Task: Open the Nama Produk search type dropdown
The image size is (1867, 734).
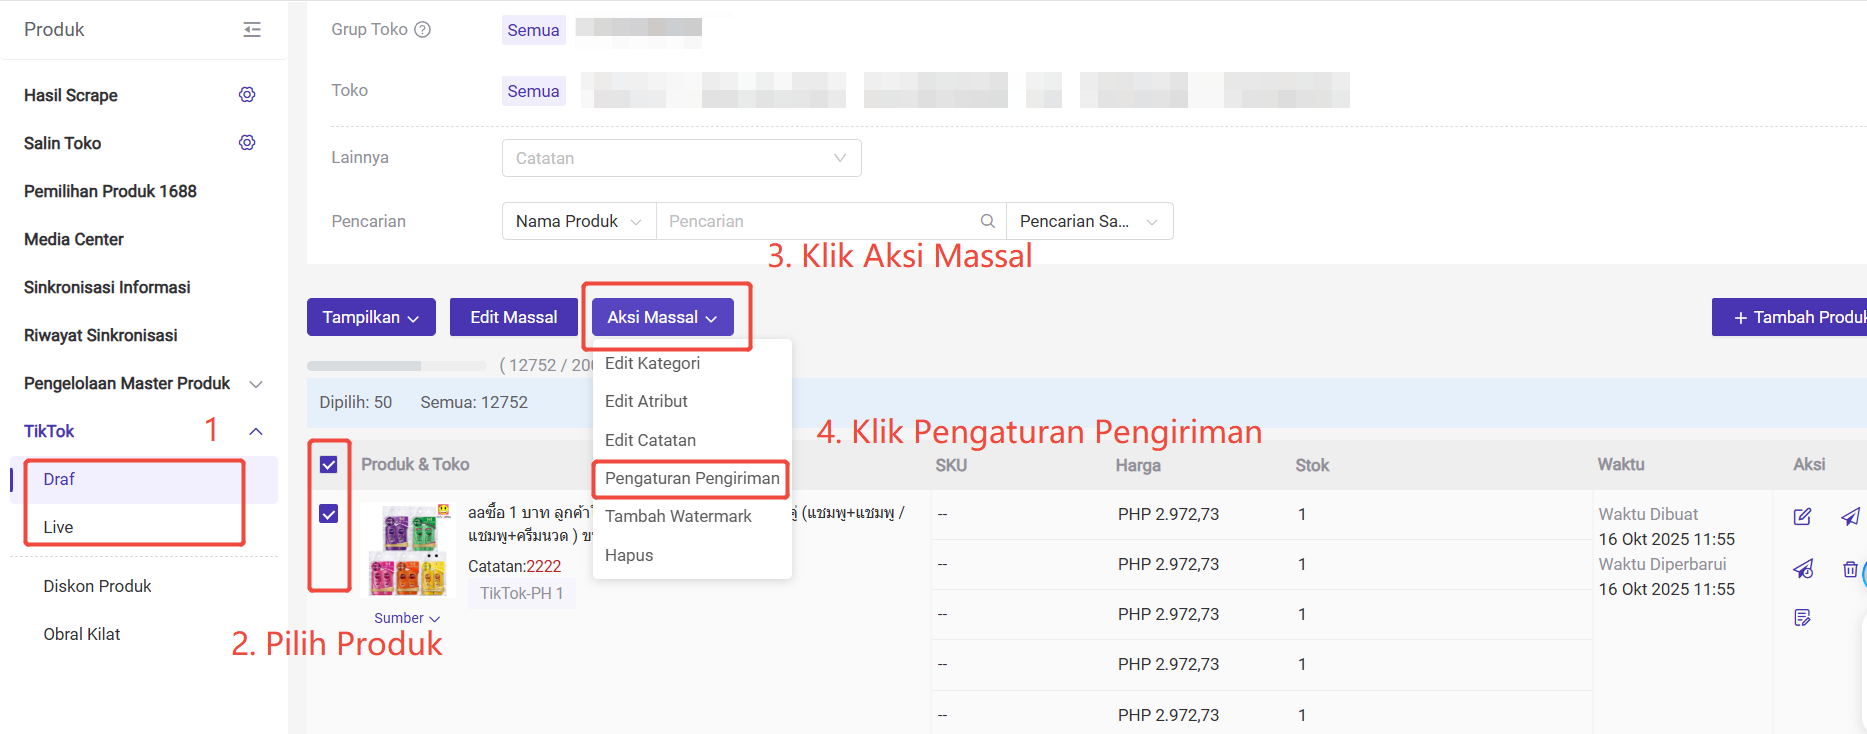Action: coord(578,221)
